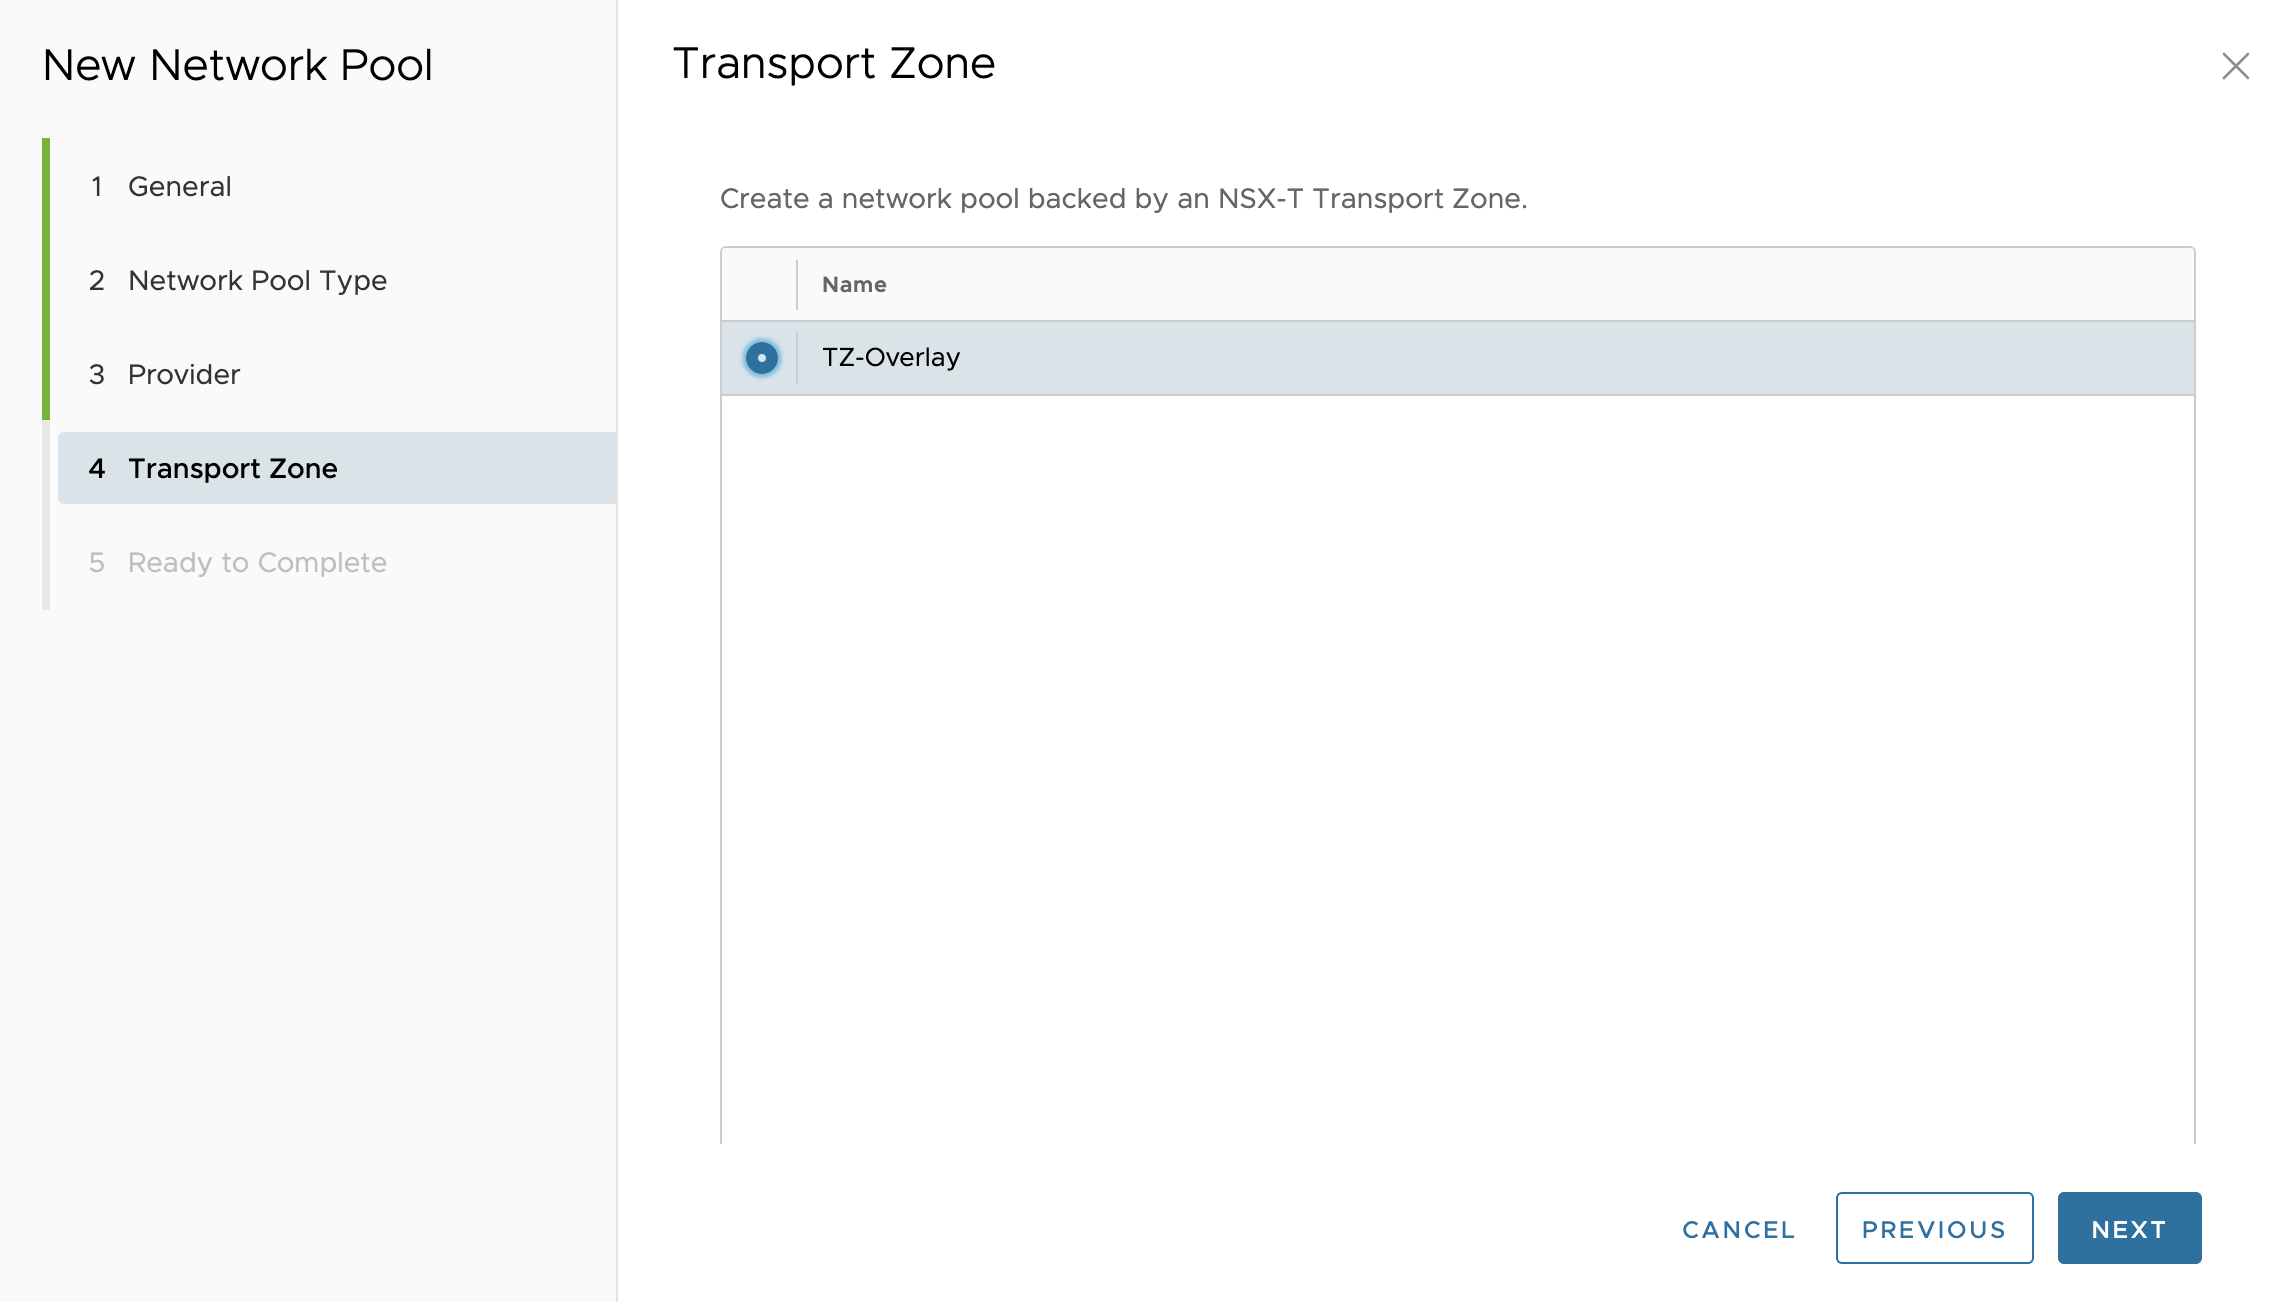Open the Network Pool Type step
The width and height of the screenshot is (2290, 1302).
(x=257, y=281)
